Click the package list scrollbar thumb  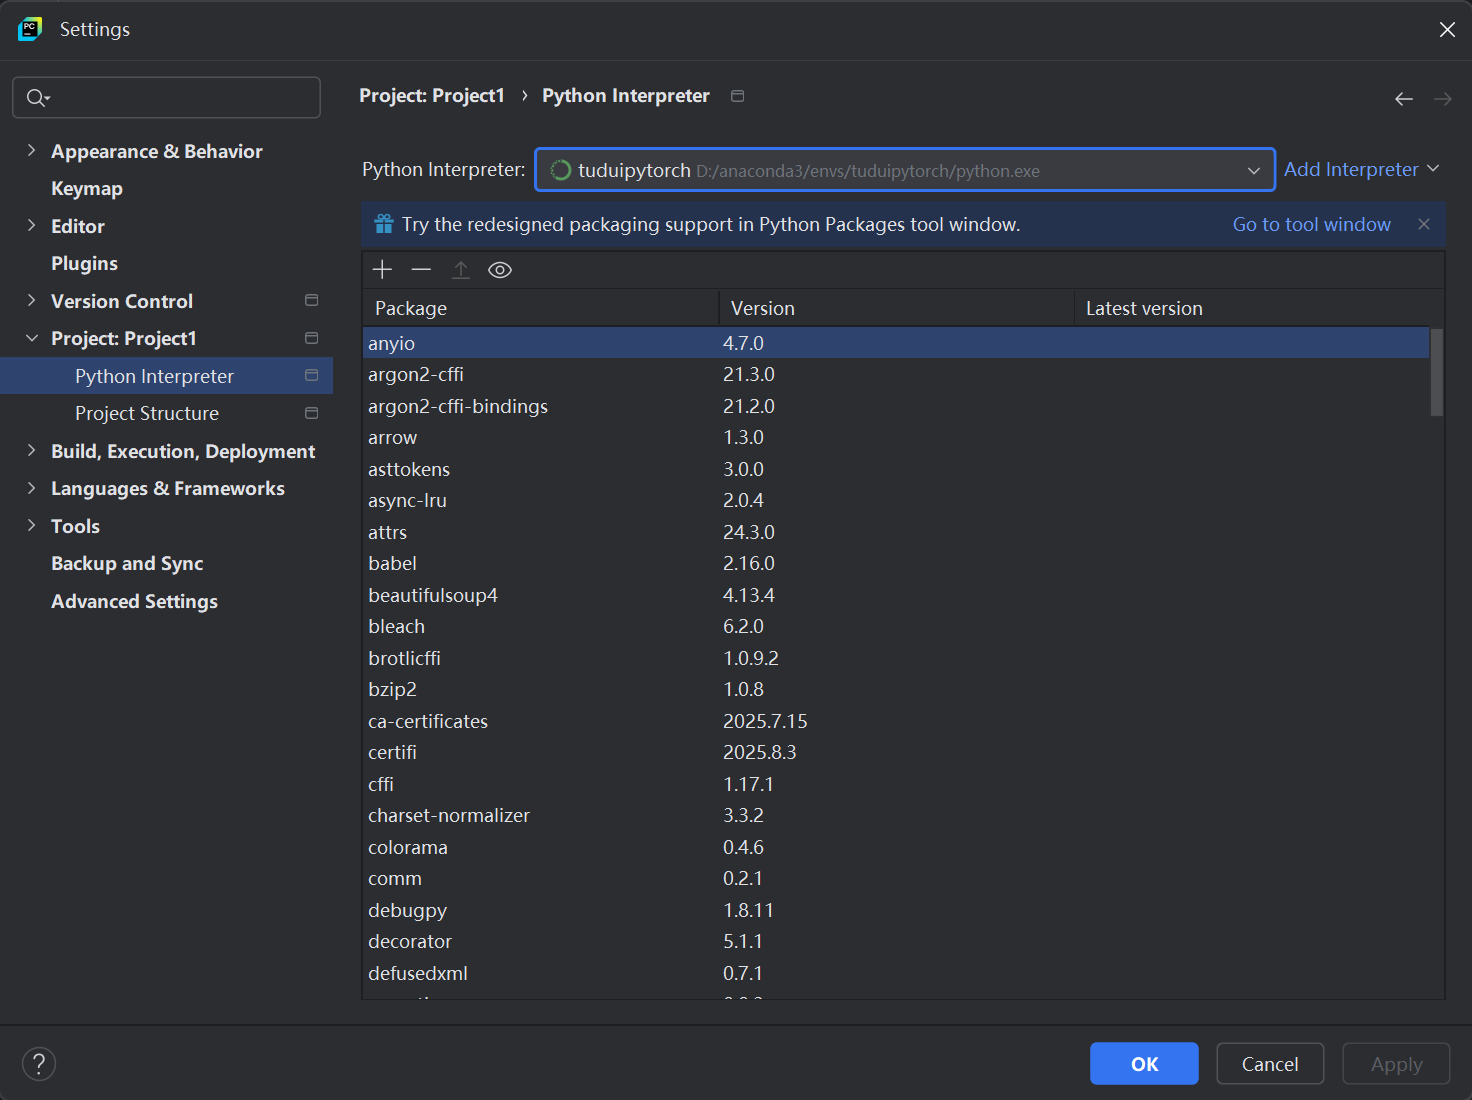coord(1437,372)
